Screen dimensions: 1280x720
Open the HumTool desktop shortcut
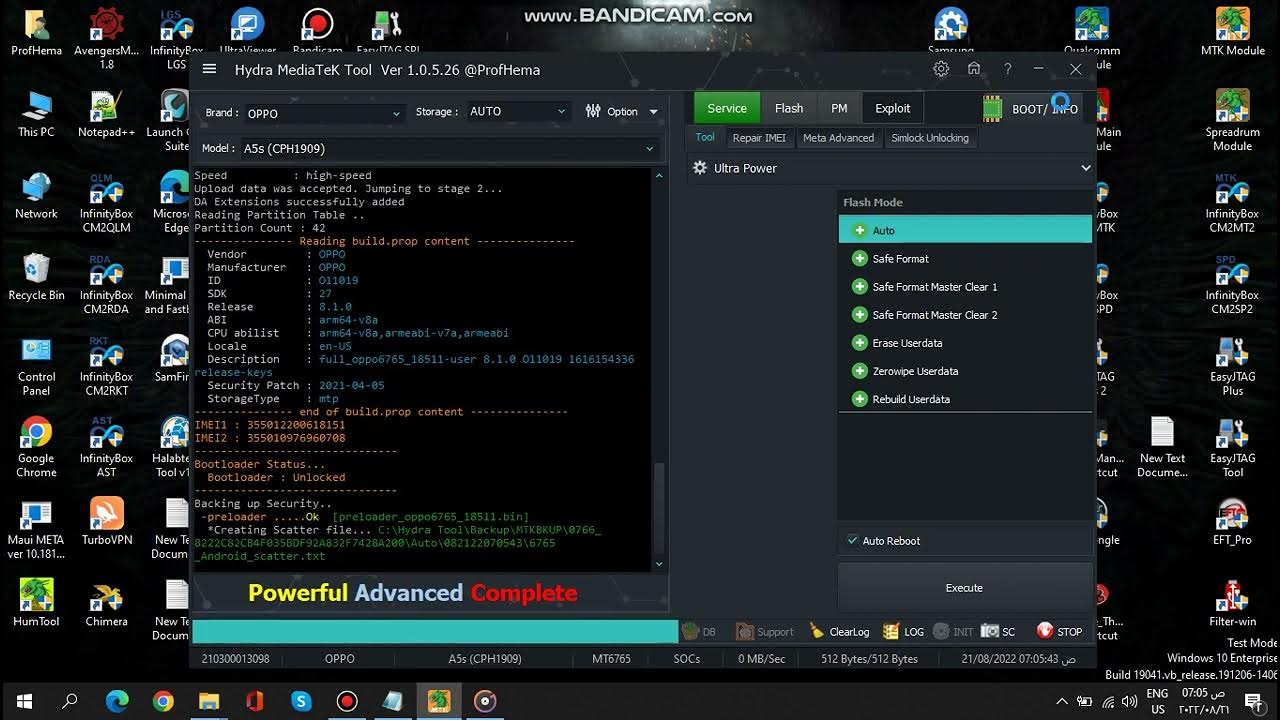(36, 603)
